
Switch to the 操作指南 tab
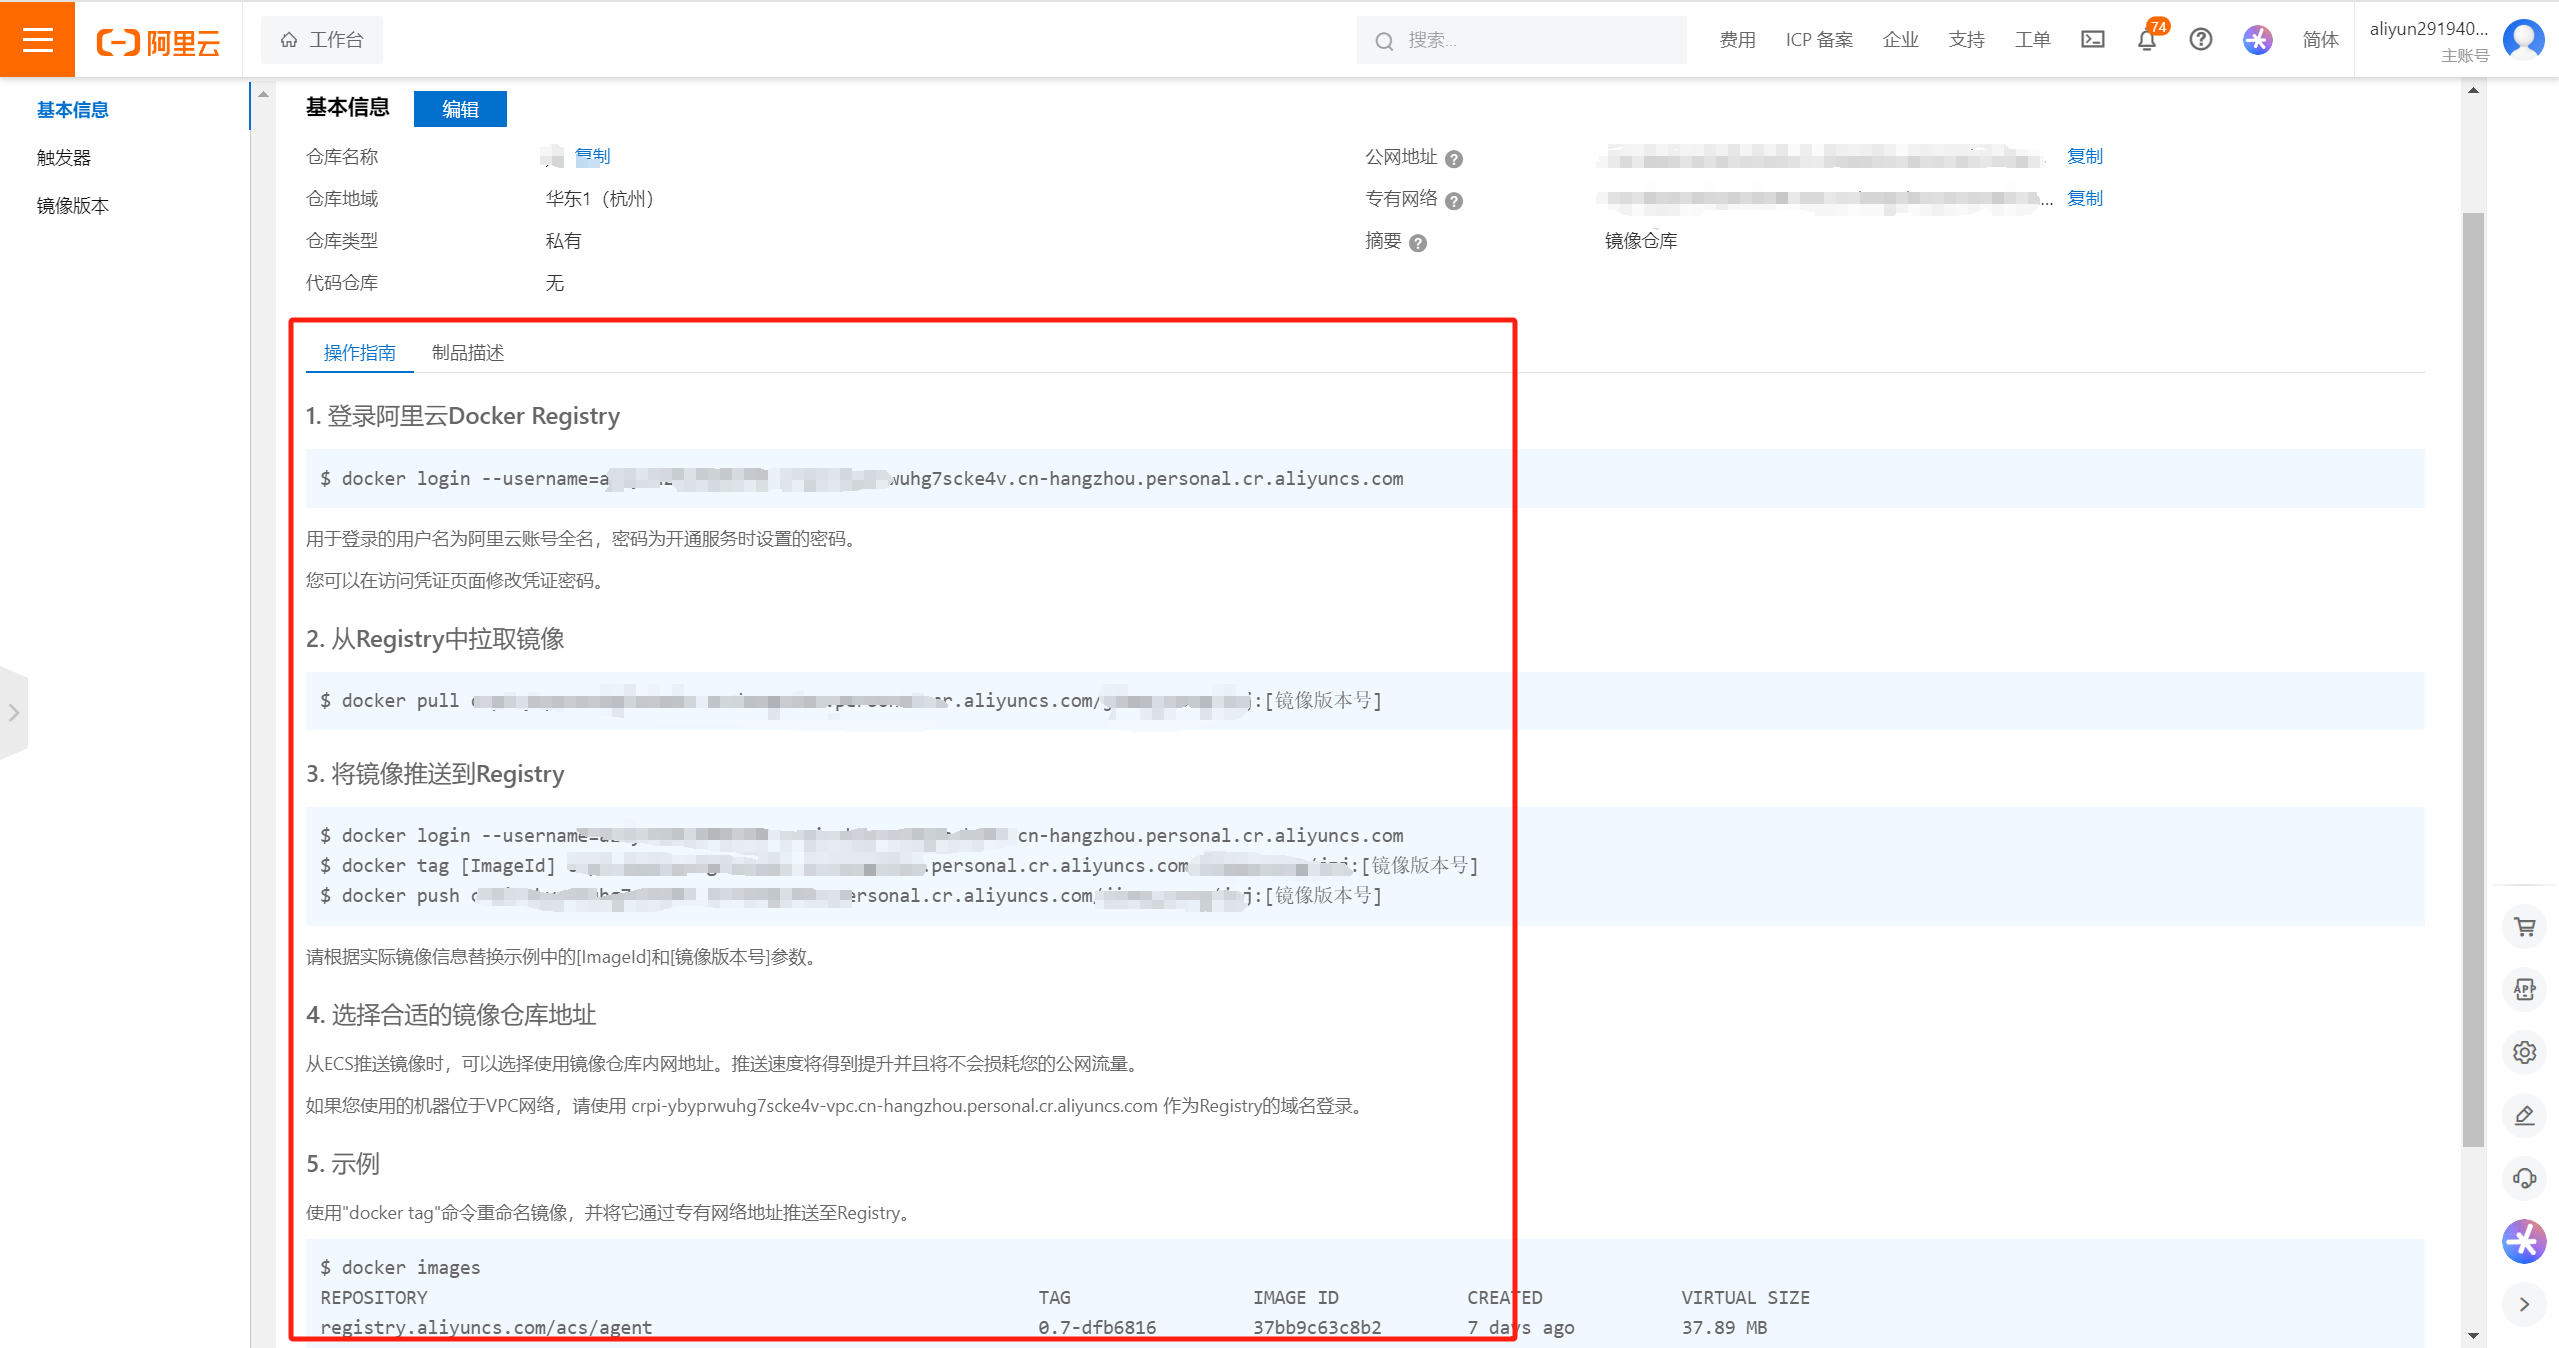point(360,353)
